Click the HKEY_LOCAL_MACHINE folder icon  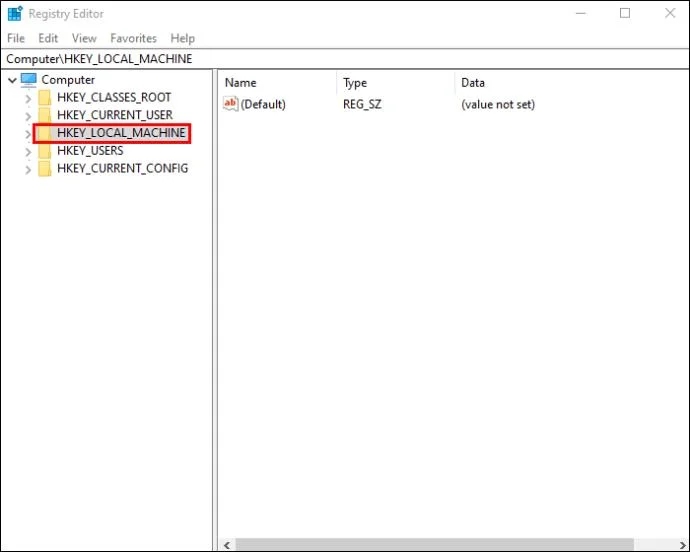44,133
